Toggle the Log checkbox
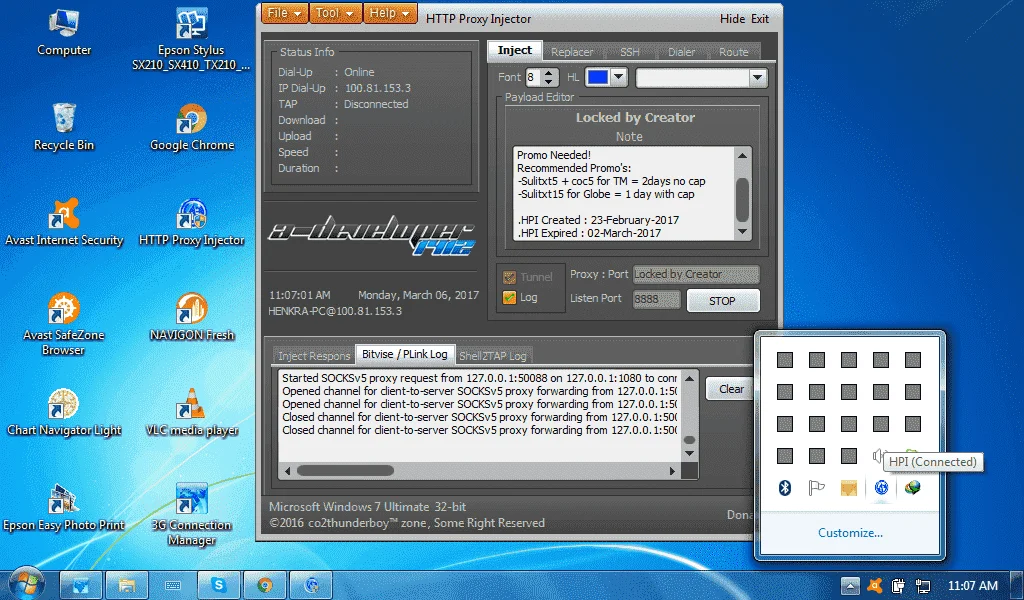This screenshot has width=1024, height=600. pyautogui.click(x=509, y=298)
